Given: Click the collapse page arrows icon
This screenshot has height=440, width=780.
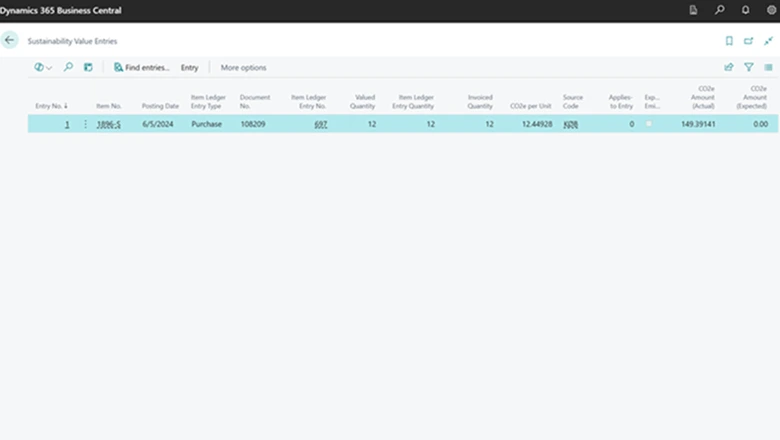Looking at the screenshot, I should pos(768,41).
